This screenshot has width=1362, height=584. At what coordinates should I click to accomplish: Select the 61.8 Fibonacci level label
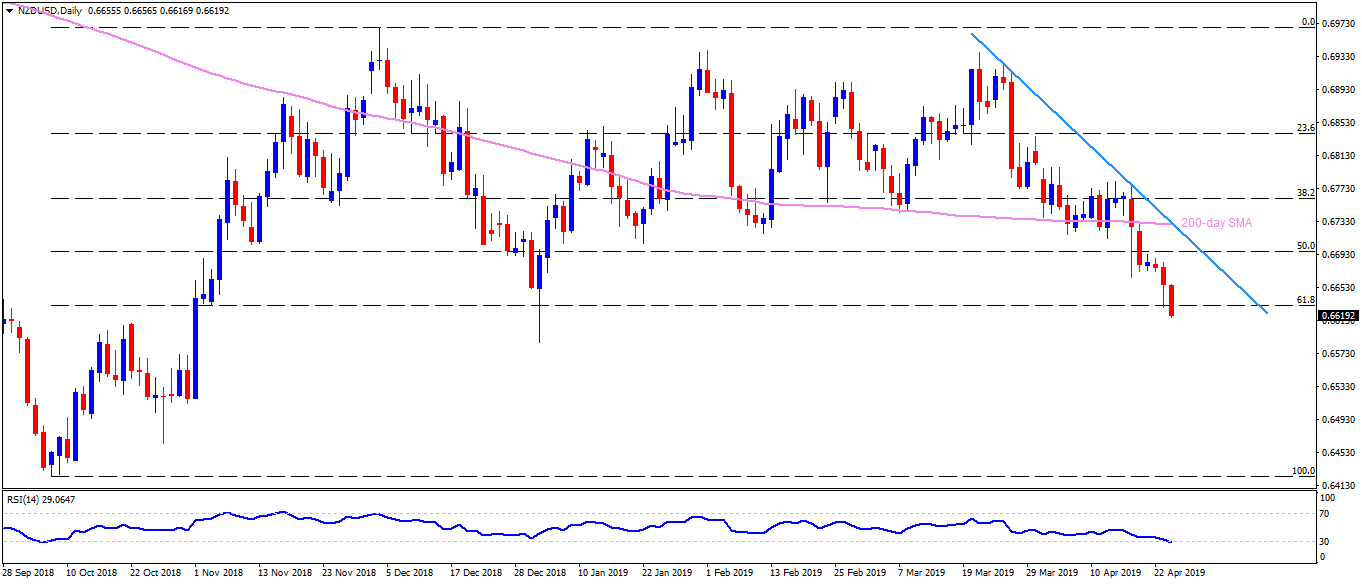tap(1304, 299)
